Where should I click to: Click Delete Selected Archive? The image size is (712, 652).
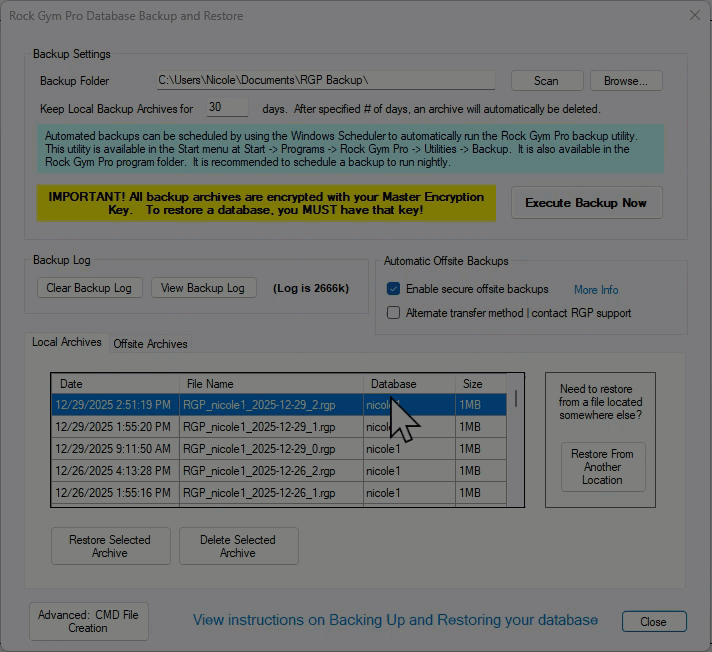tap(239, 546)
